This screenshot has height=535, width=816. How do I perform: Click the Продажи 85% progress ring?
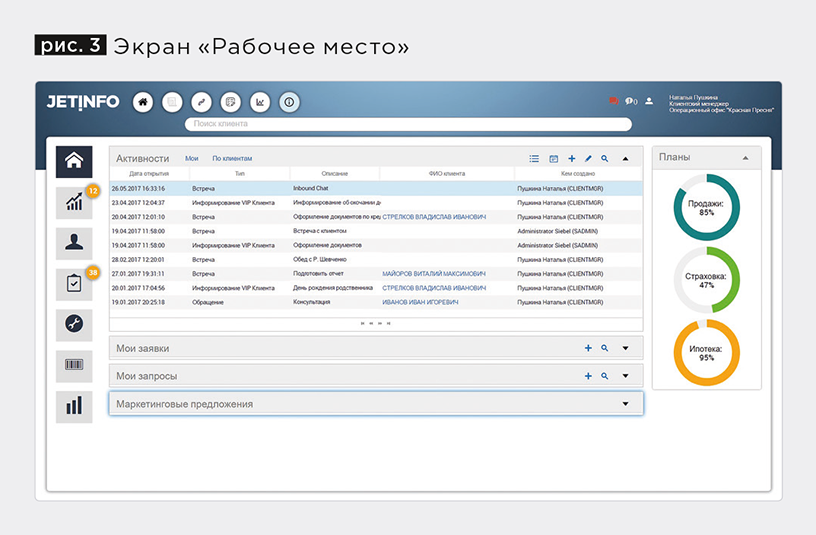[707, 207]
